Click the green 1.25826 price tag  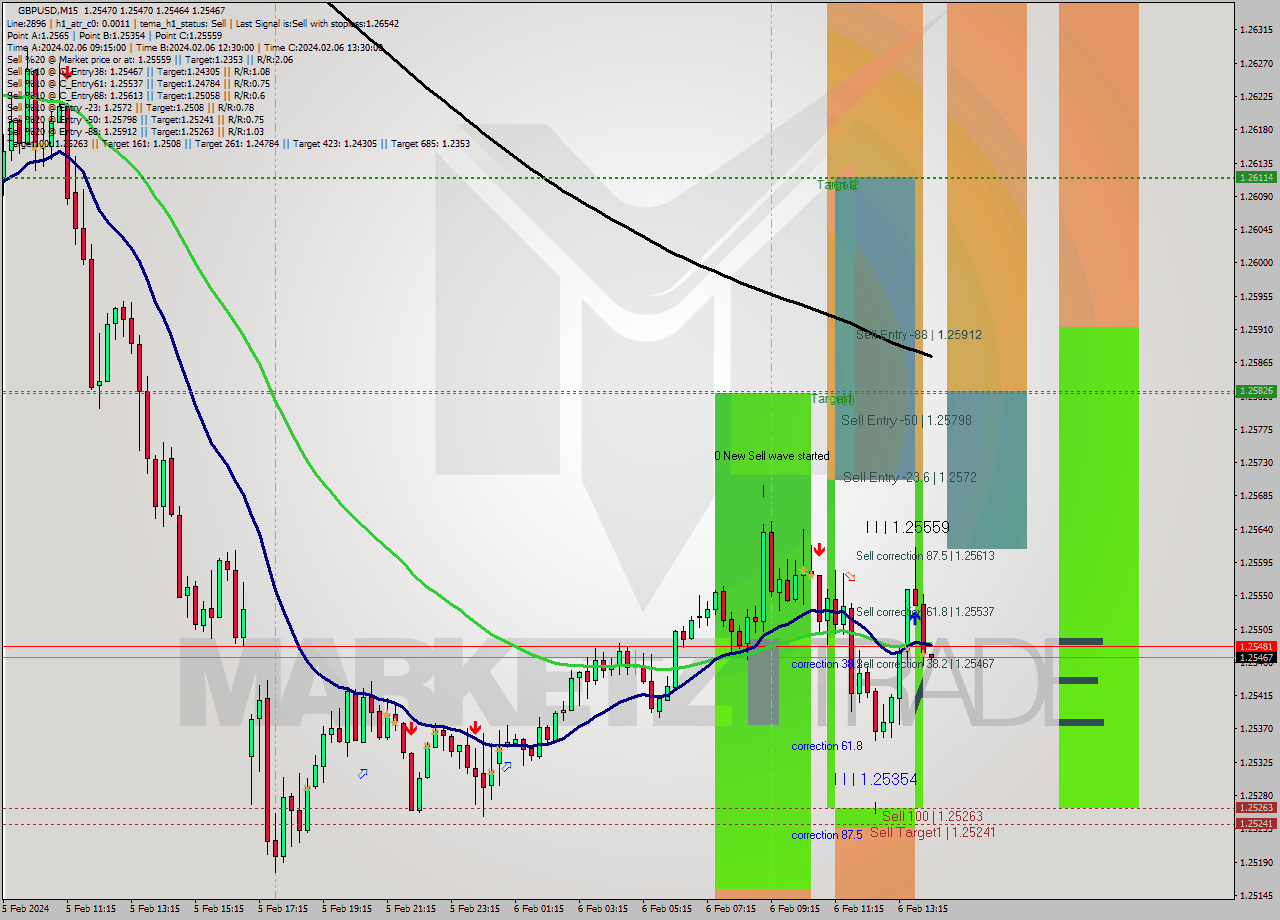click(1257, 391)
